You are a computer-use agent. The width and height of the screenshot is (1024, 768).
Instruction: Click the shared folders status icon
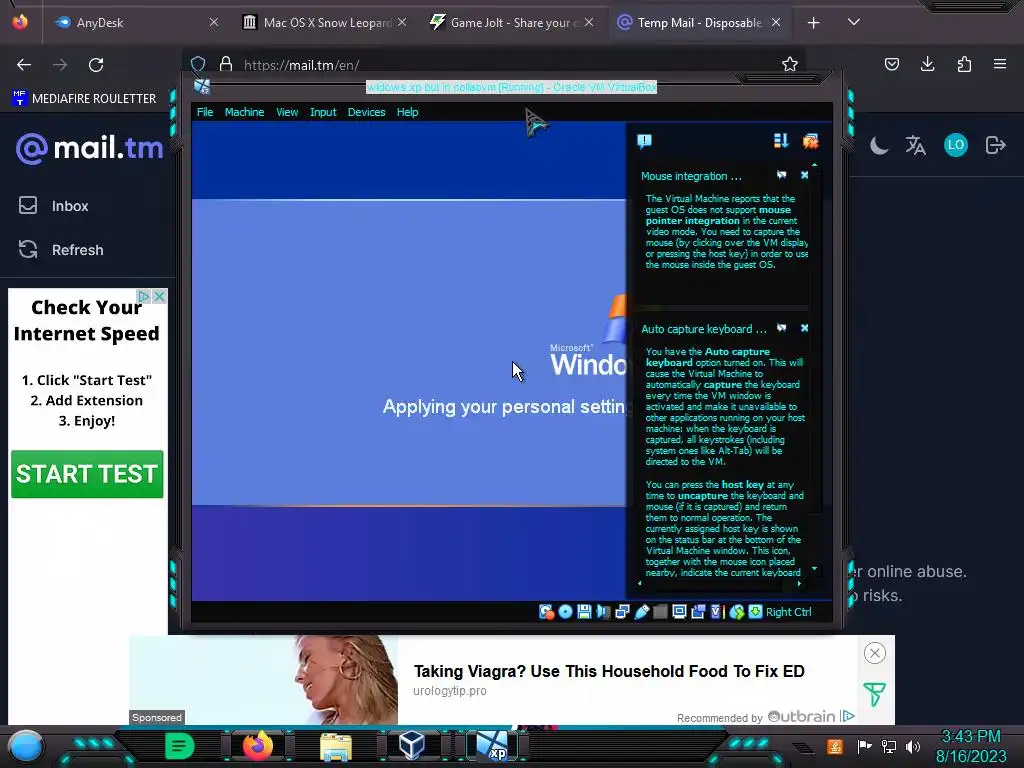click(660, 612)
